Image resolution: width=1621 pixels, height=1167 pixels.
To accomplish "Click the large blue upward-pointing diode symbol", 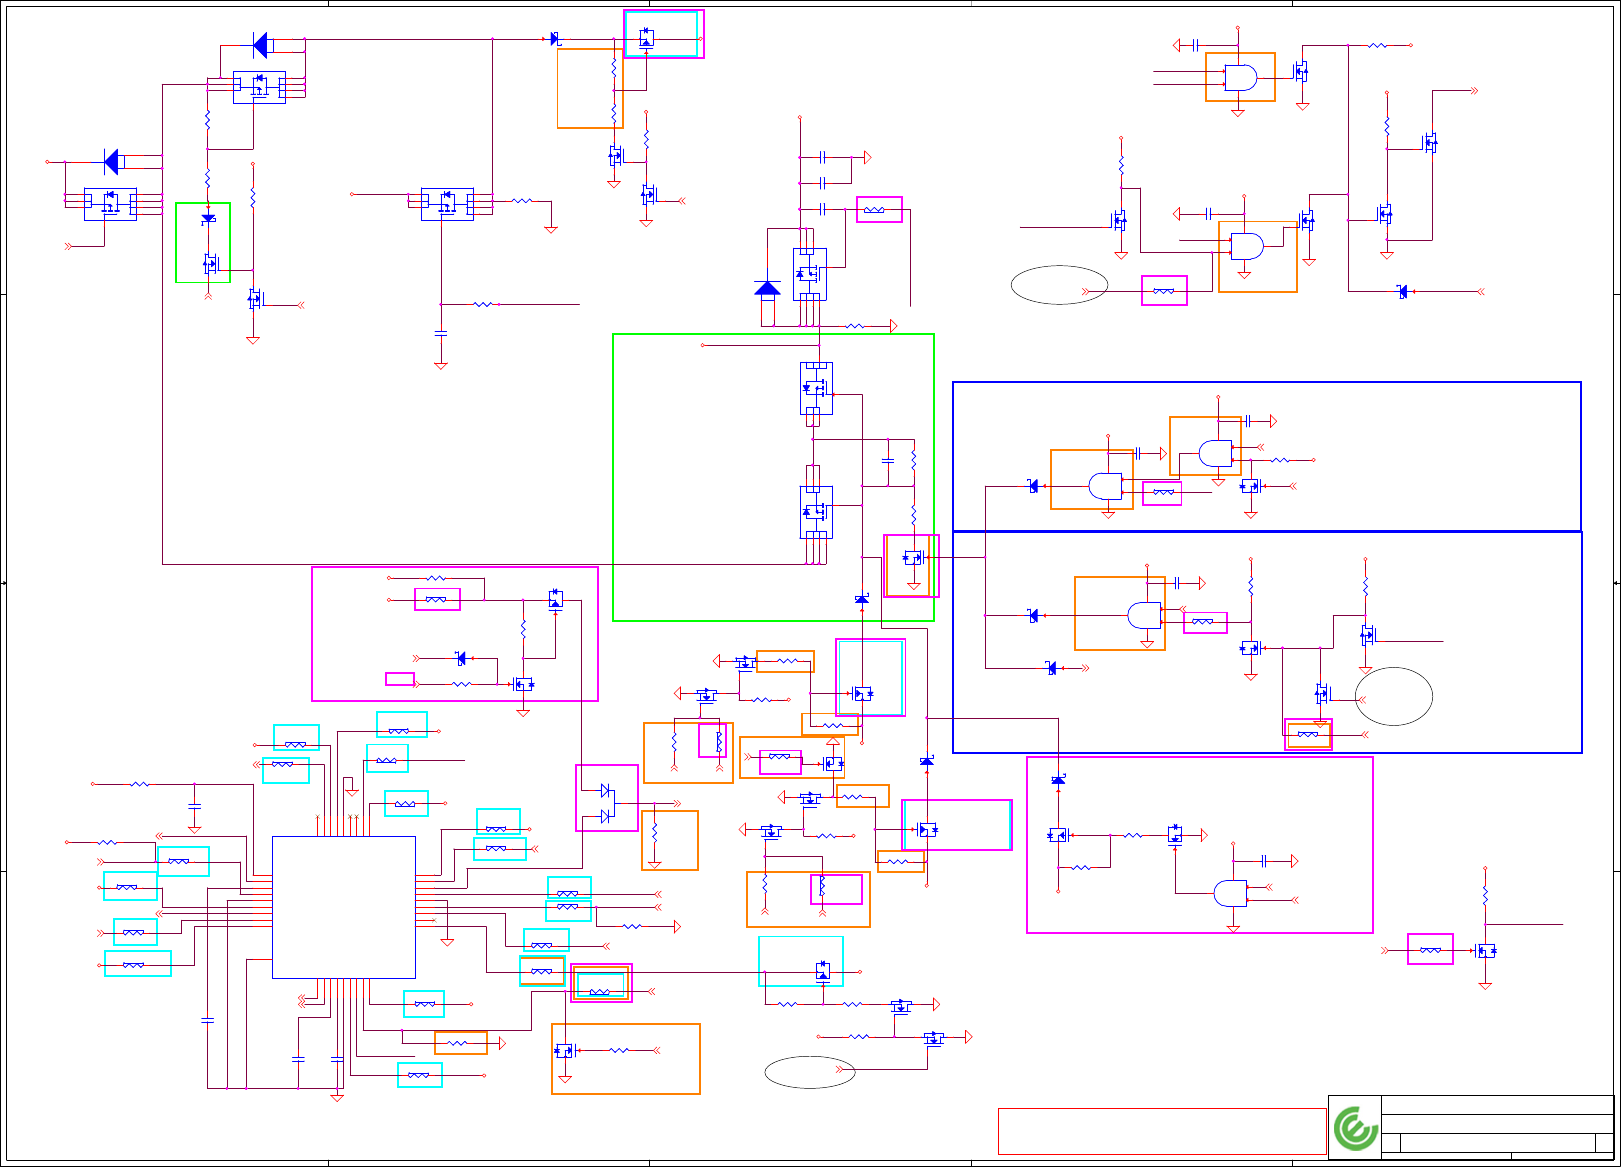I will [767, 289].
